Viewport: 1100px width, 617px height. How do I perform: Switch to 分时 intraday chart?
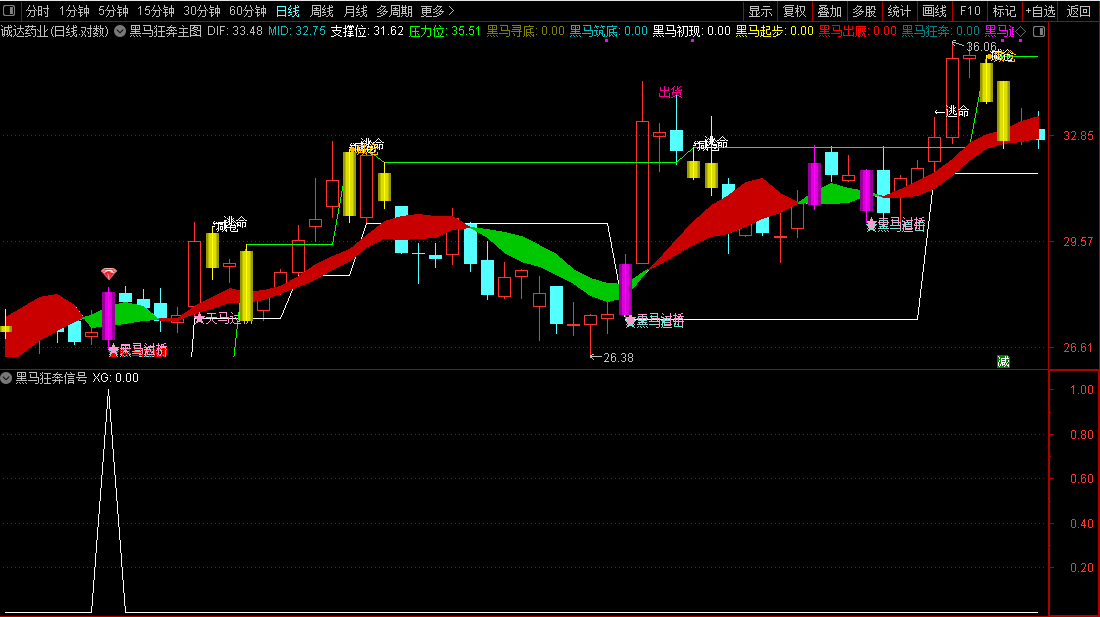coord(37,11)
